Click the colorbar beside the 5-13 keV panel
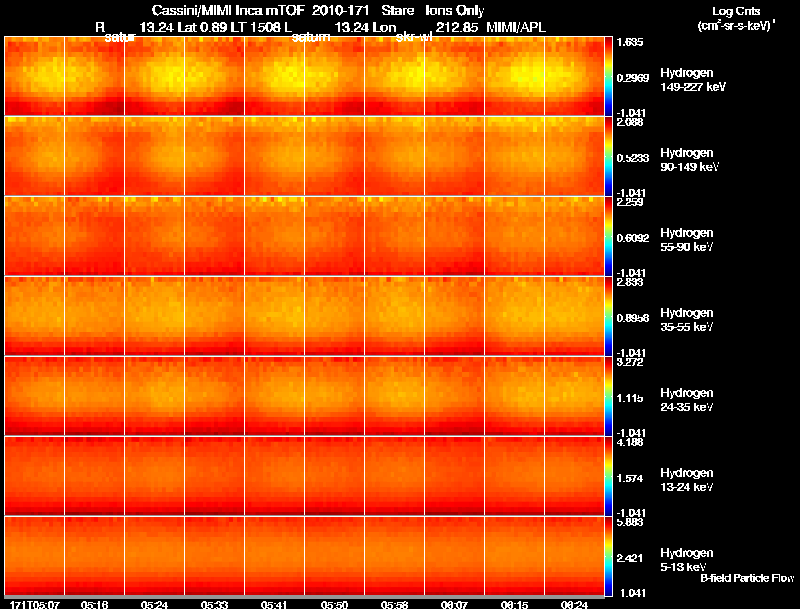800x609 pixels. click(608, 556)
